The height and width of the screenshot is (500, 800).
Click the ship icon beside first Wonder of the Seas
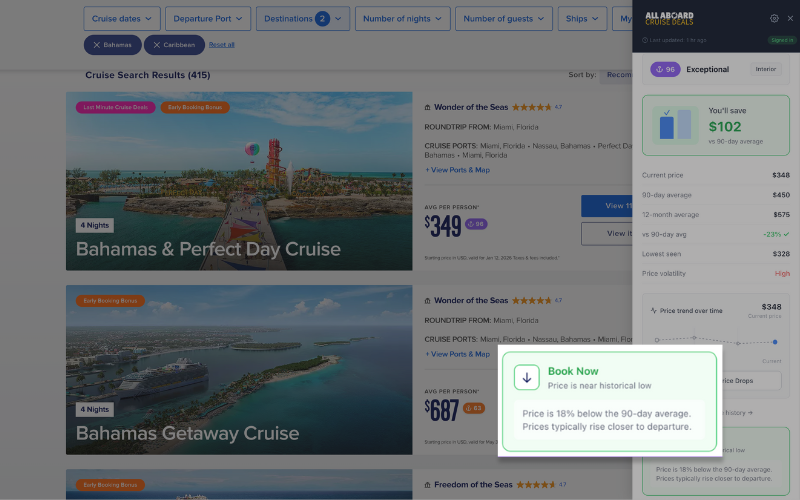(x=428, y=107)
